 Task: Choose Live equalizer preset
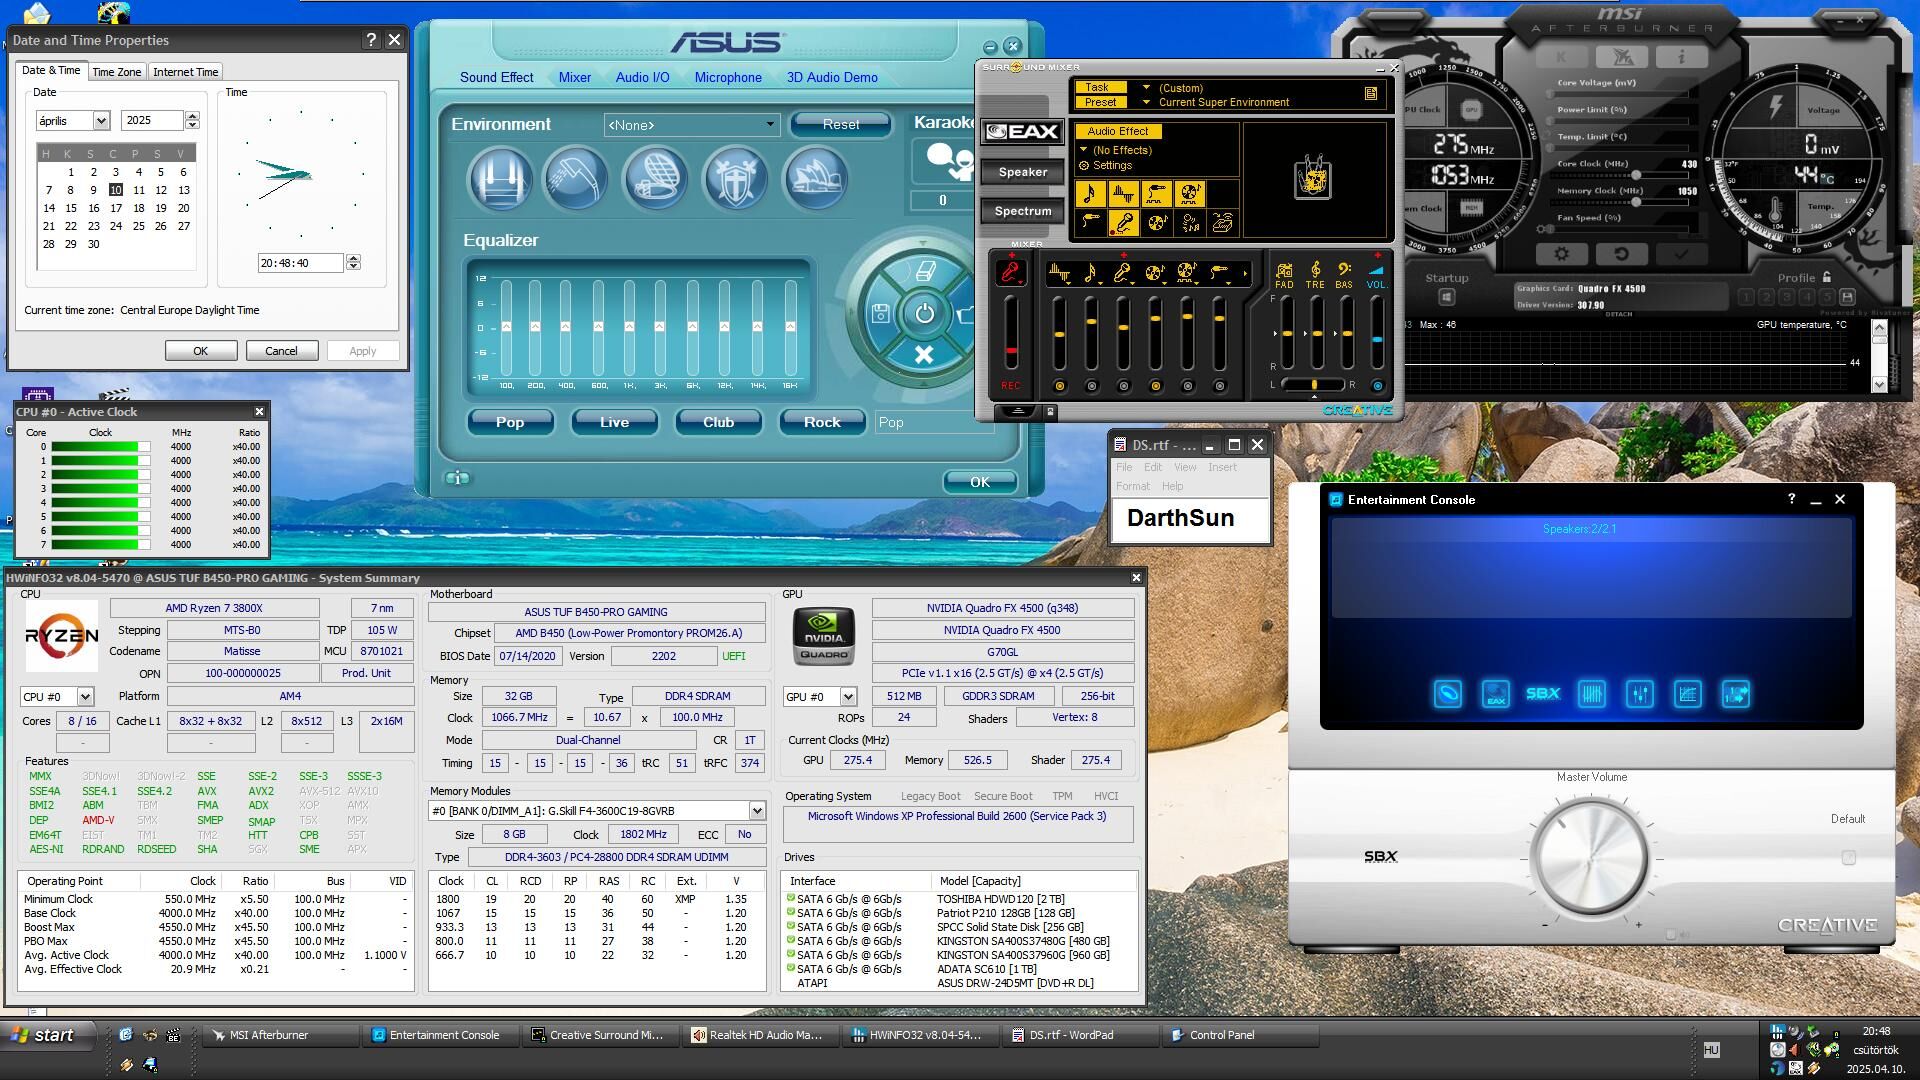pos(614,422)
